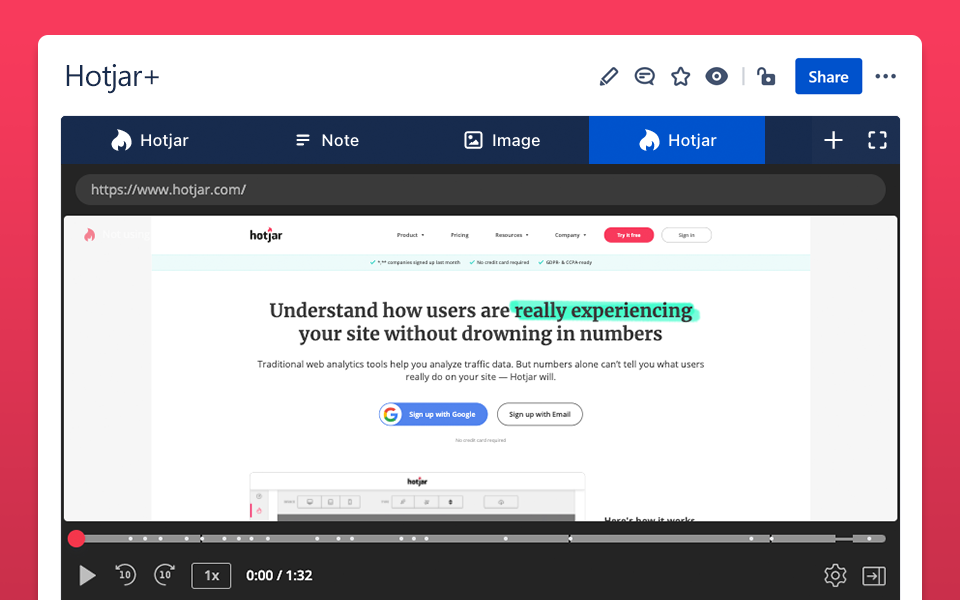Rewind recording 10 seconds
Screen dimensions: 960x600
(x=126, y=574)
